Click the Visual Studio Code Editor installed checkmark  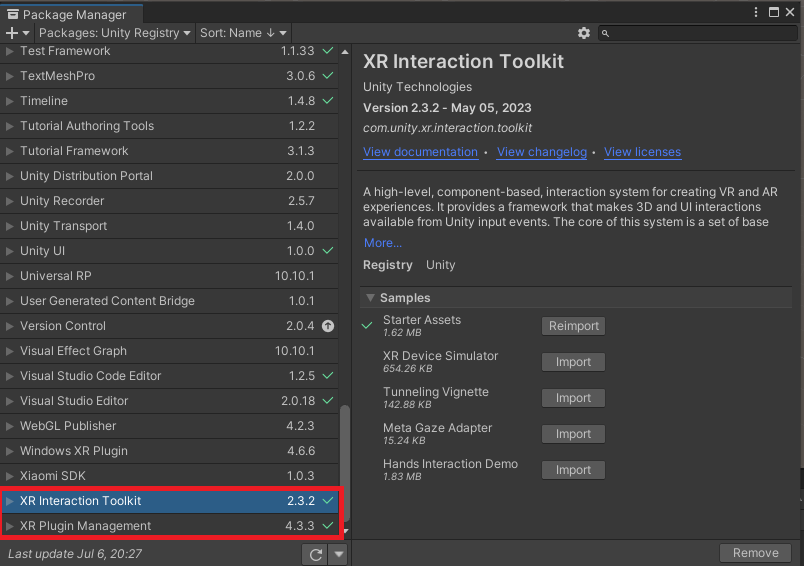click(328, 376)
